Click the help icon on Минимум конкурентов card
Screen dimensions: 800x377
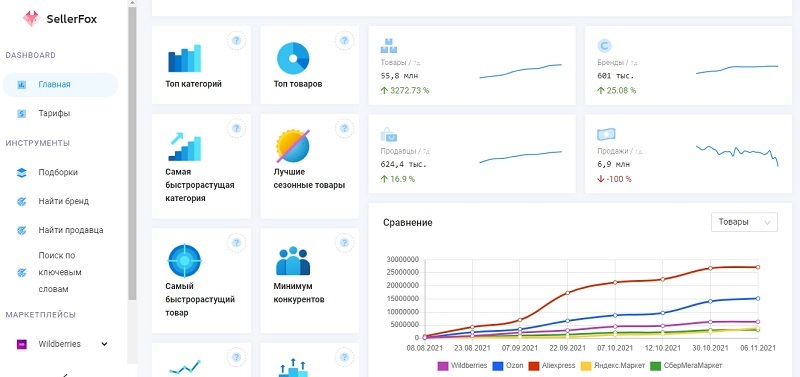(344, 242)
